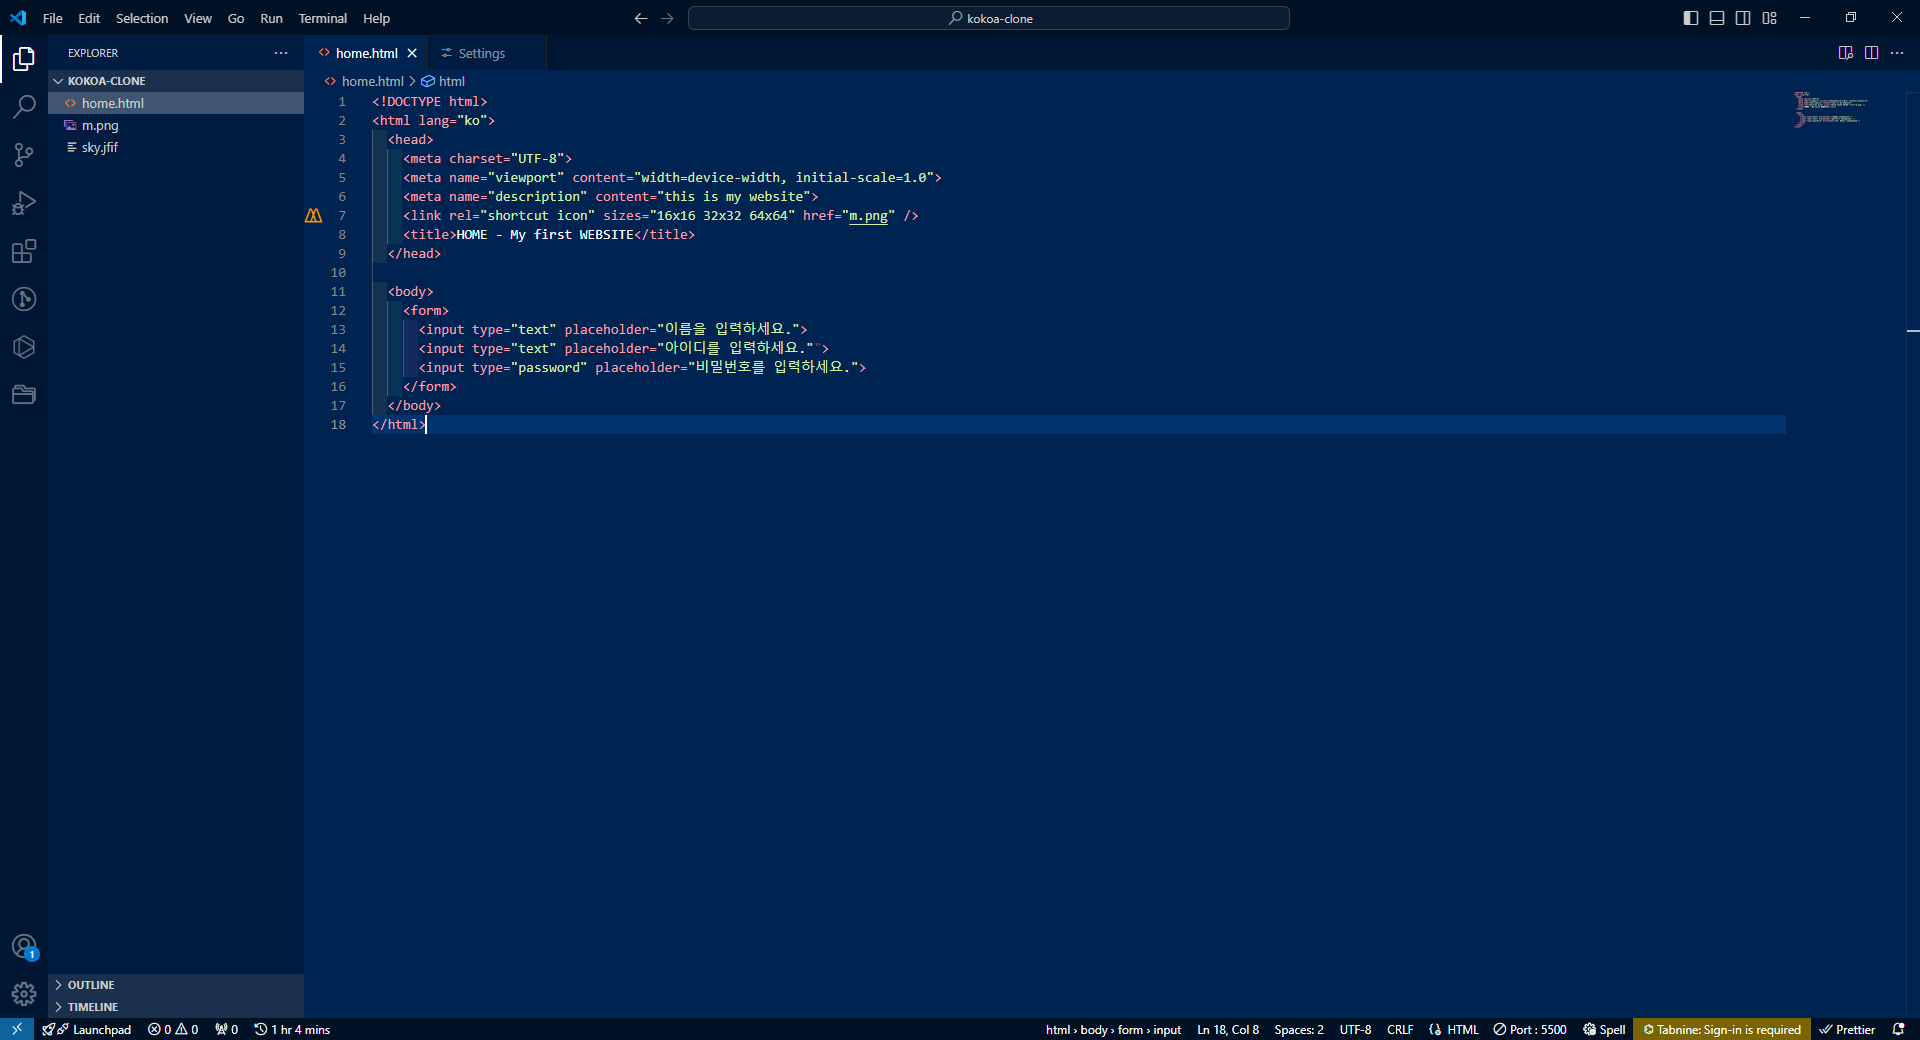The width and height of the screenshot is (1920, 1040).
Task: Open the File menu
Action: coord(53,18)
